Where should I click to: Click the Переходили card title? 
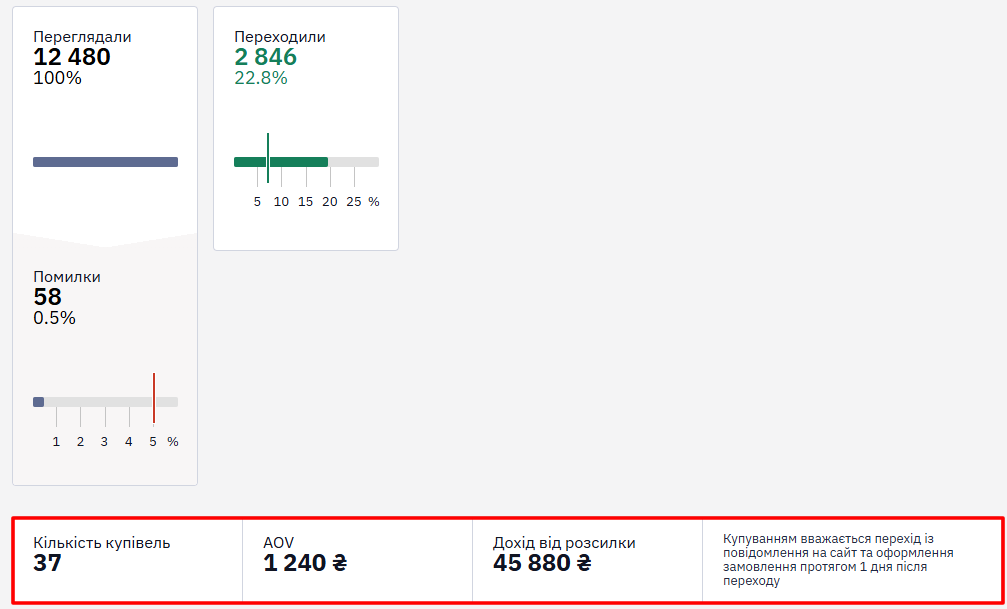click(x=280, y=37)
